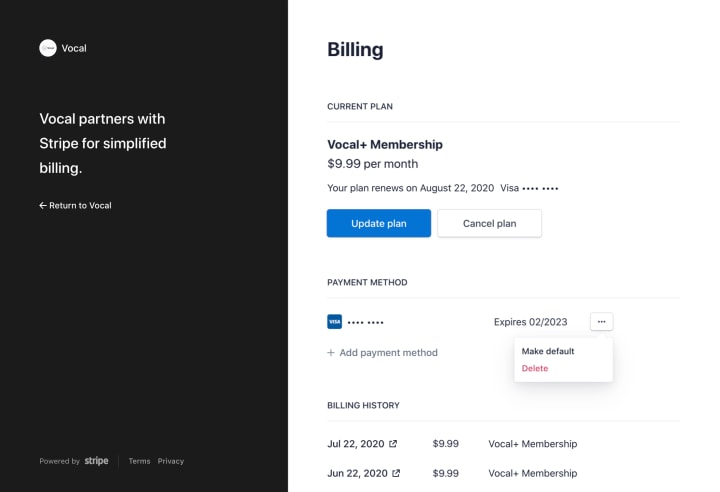This screenshot has width=720, height=492.
Task: Open the Privacy link in footer
Action: [171, 461]
